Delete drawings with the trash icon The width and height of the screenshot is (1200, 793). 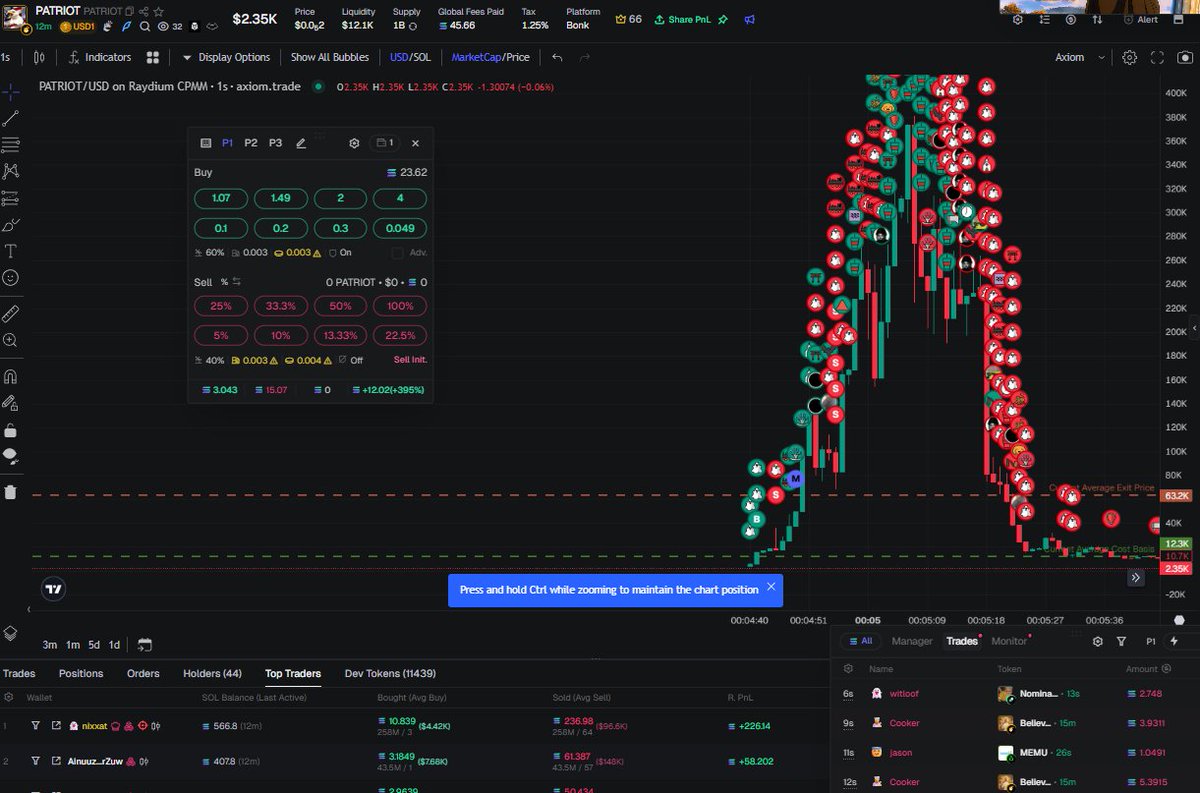(x=11, y=492)
